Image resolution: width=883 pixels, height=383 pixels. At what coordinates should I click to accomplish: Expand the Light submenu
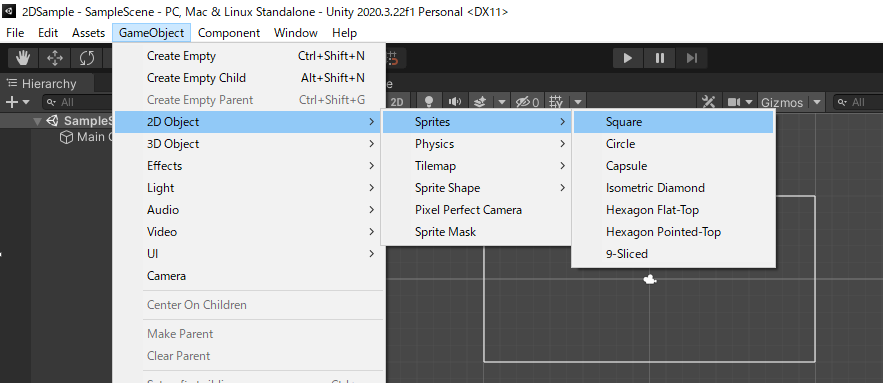pyautogui.click(x=249, y=188)
